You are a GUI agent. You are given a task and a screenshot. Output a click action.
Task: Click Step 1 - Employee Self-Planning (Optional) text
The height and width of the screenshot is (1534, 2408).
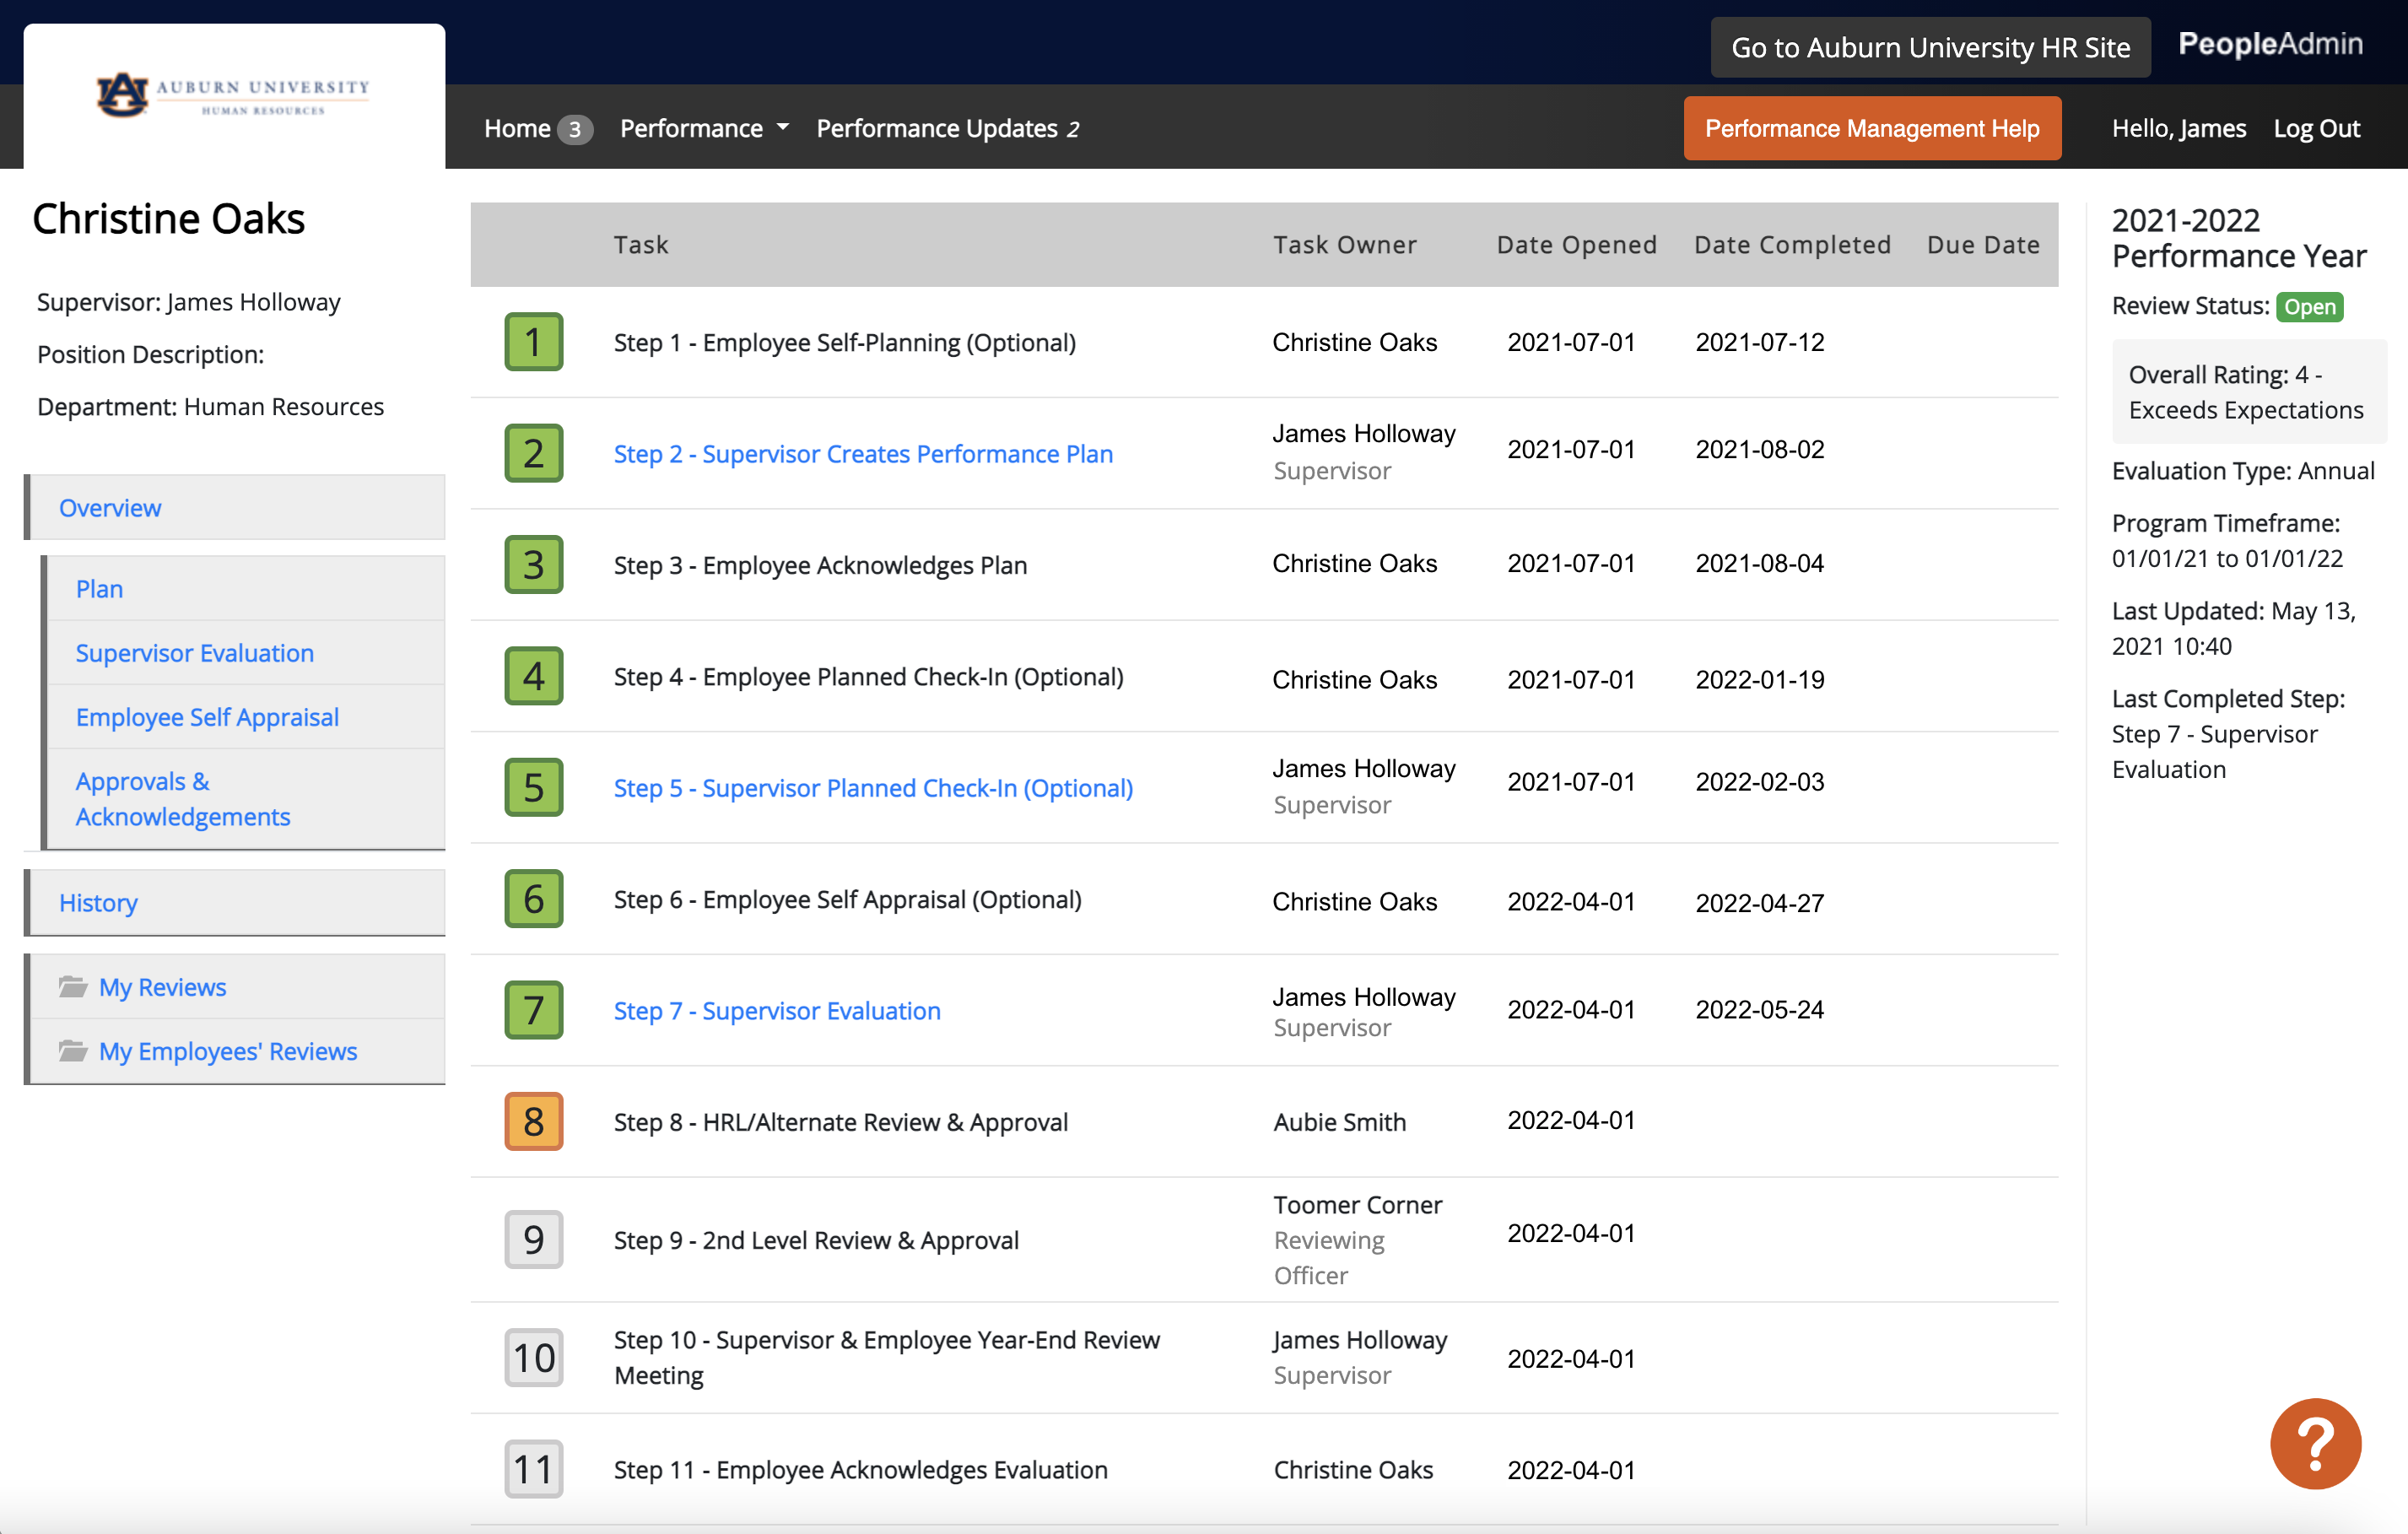[845, 342]
